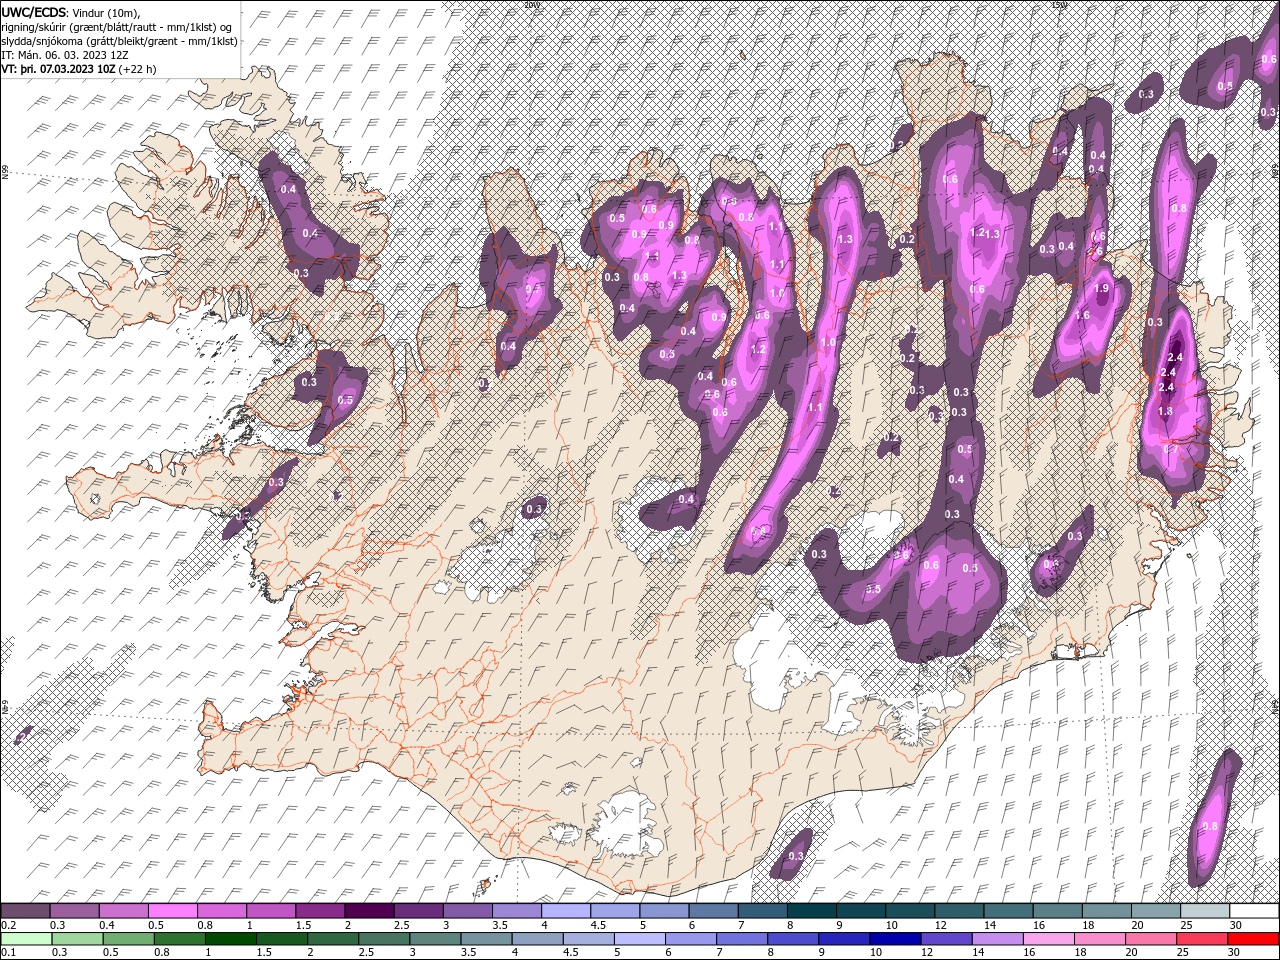The width and height of the screenshot is (1280, 960).
Task: Click the slydda/snjókoma legend description line
Action: (120, 41)
